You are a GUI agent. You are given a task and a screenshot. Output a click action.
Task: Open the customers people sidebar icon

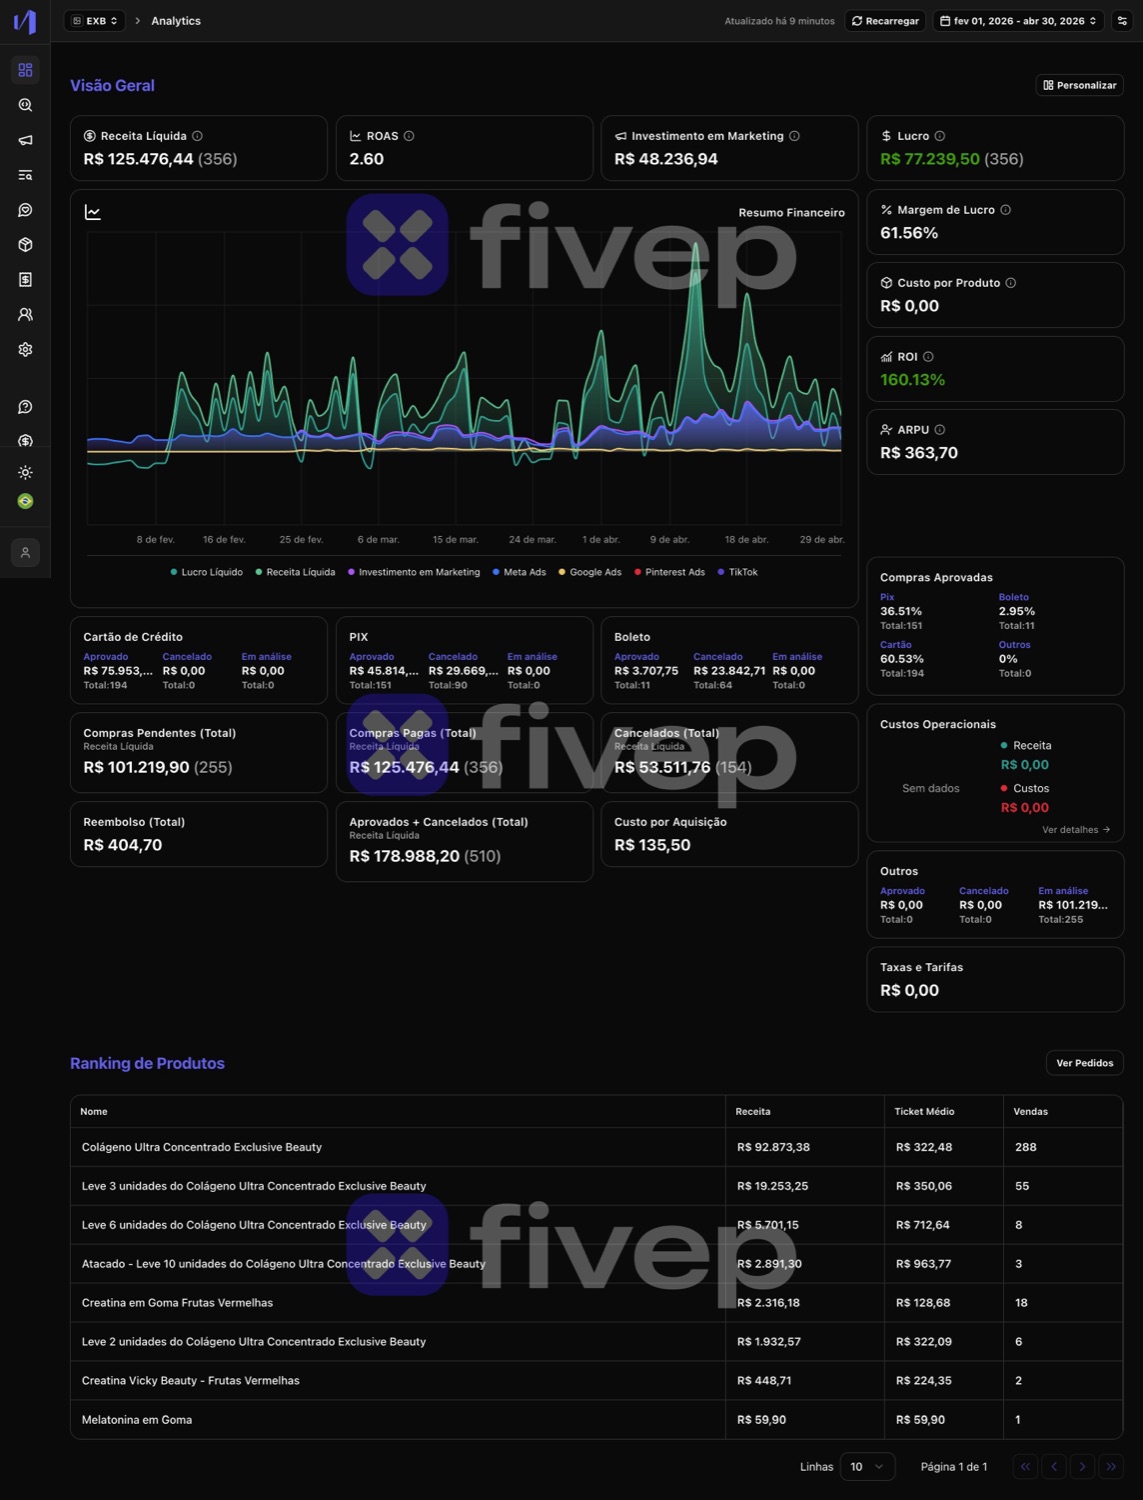25,315
